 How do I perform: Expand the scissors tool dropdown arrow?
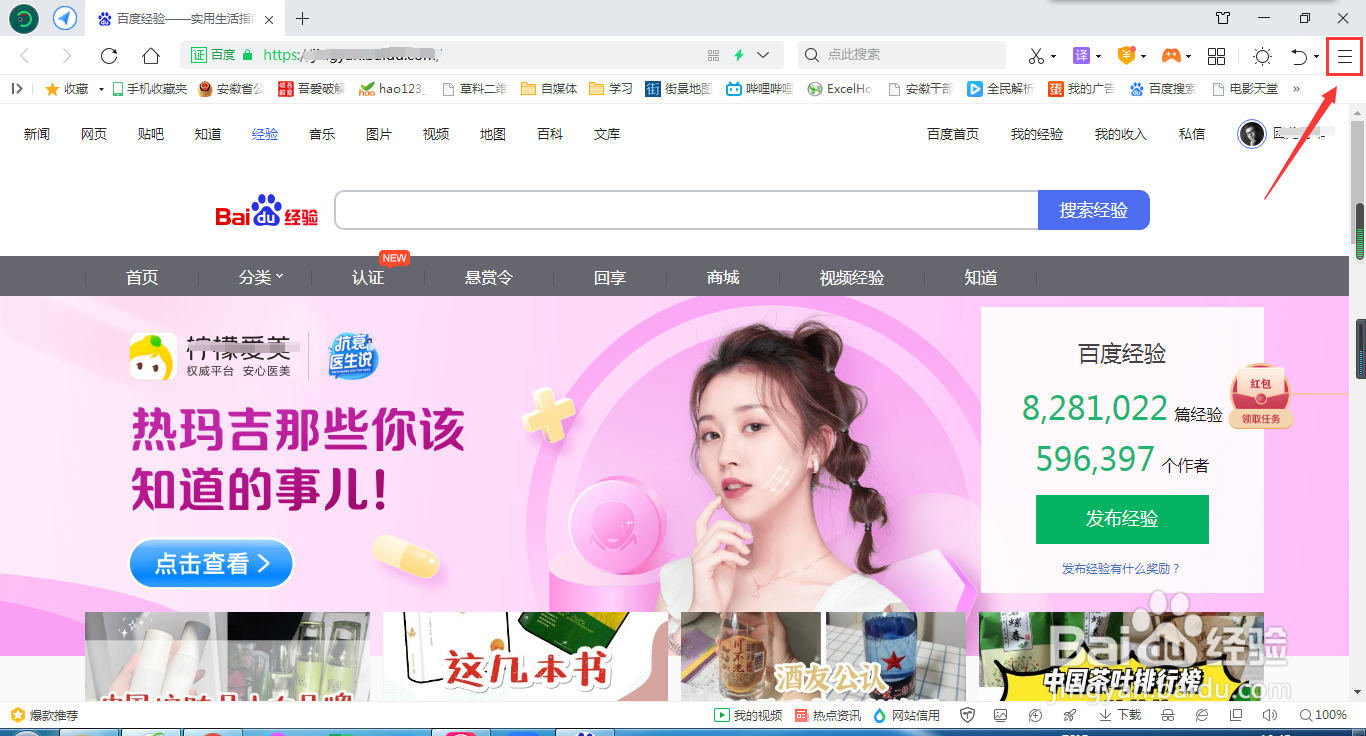tap(1054, 57)
